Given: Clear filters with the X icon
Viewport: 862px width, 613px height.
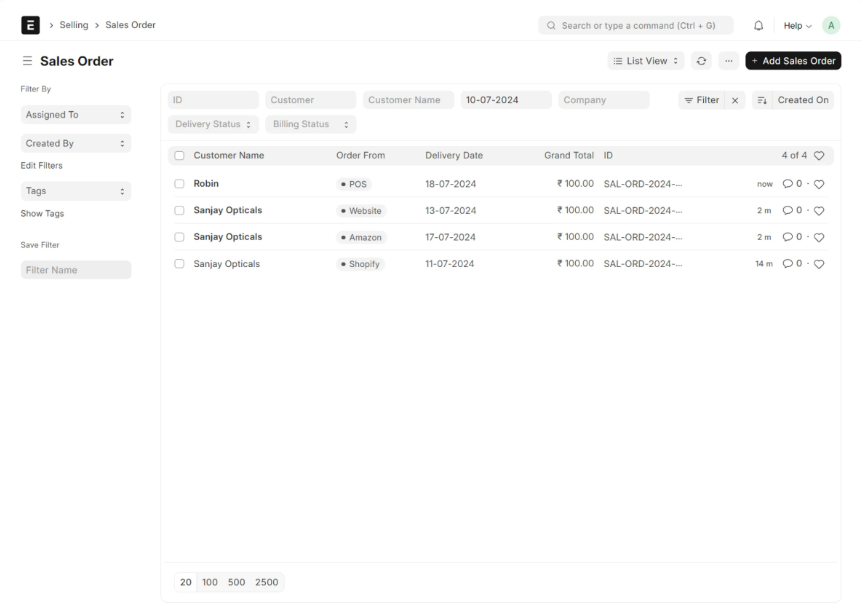Looking at the screenshot, I should pos(735,100).
